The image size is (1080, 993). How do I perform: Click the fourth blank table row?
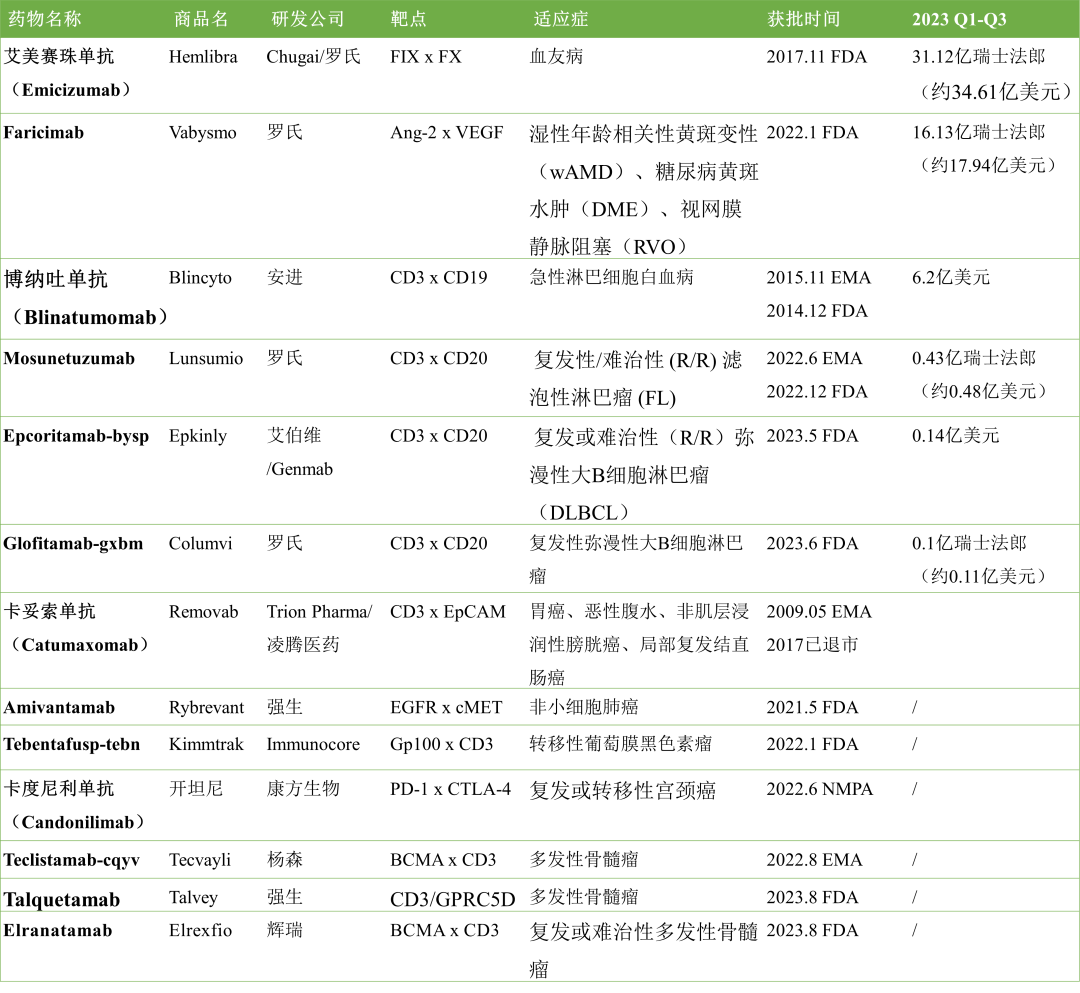(540, 378)
